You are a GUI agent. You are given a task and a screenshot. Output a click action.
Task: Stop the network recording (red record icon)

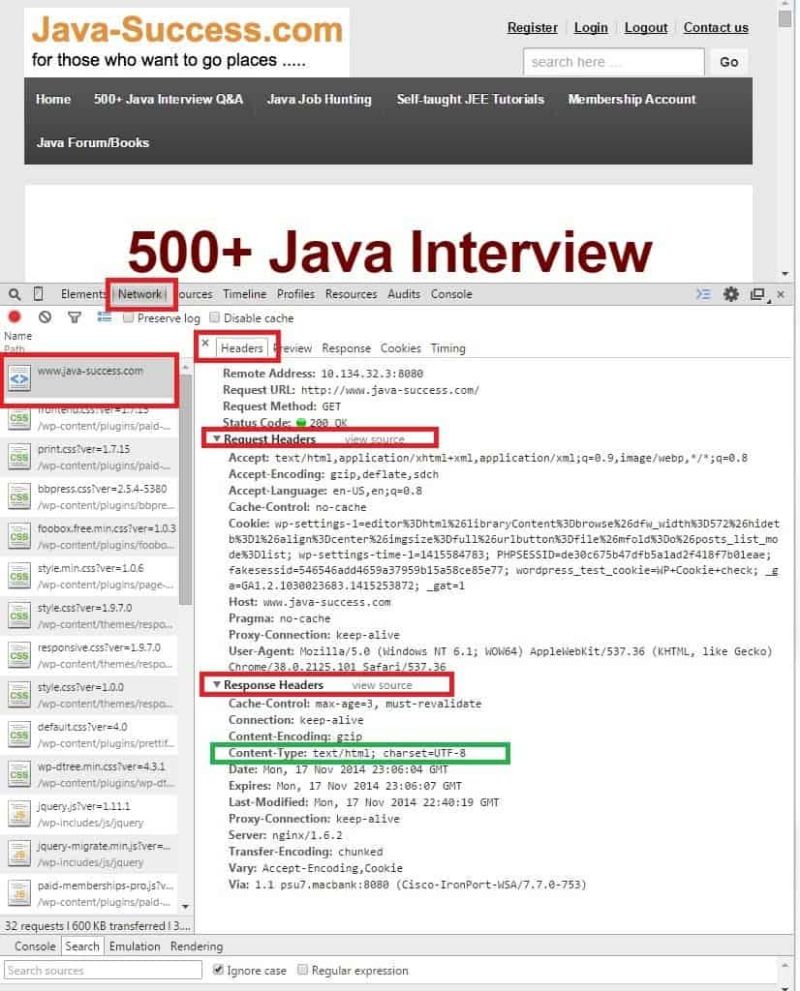coord(12,317)
